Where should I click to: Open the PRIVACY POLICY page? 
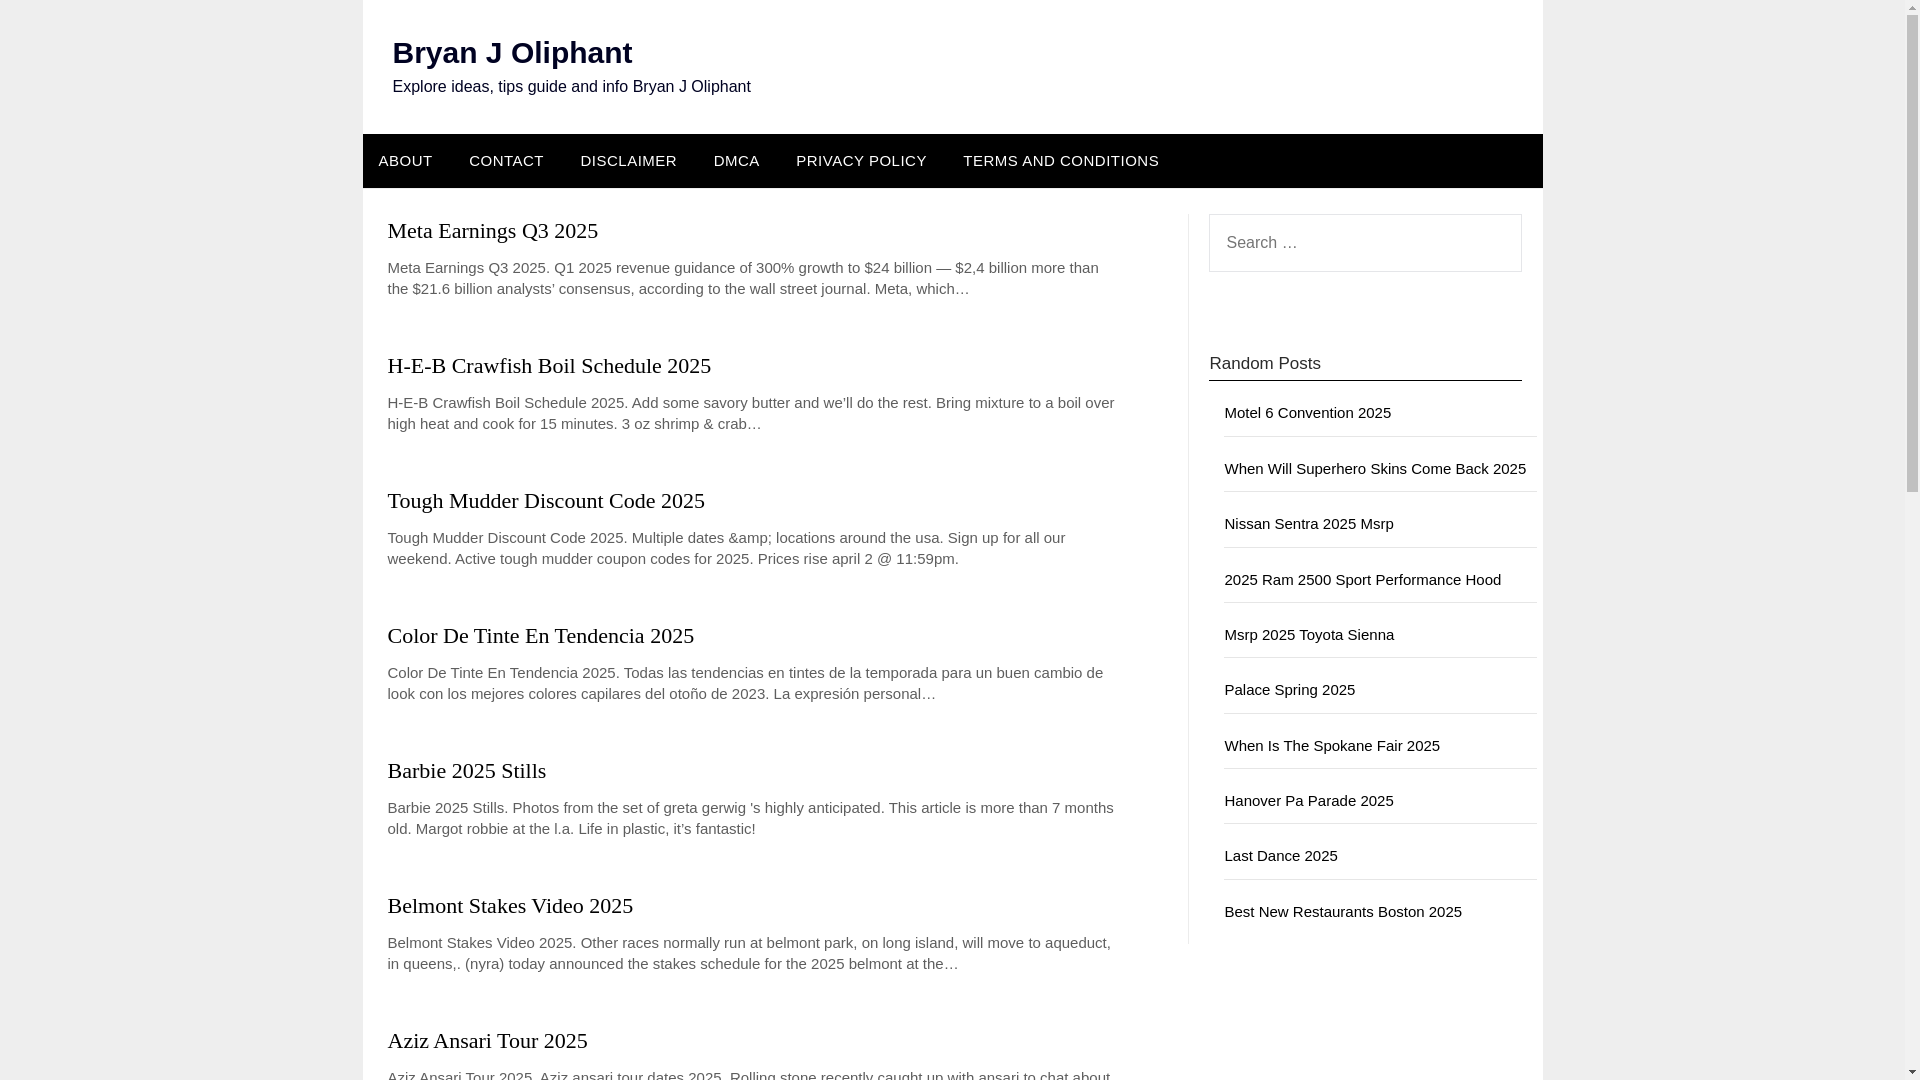(x=861, y=161)
